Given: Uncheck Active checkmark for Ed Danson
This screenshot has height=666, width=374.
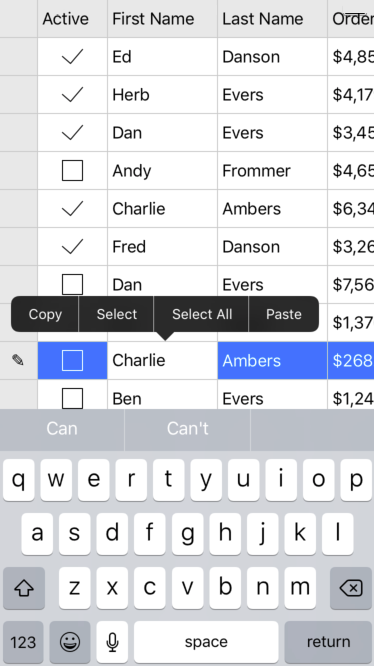Looking at the screenshot, I should 72,56.
